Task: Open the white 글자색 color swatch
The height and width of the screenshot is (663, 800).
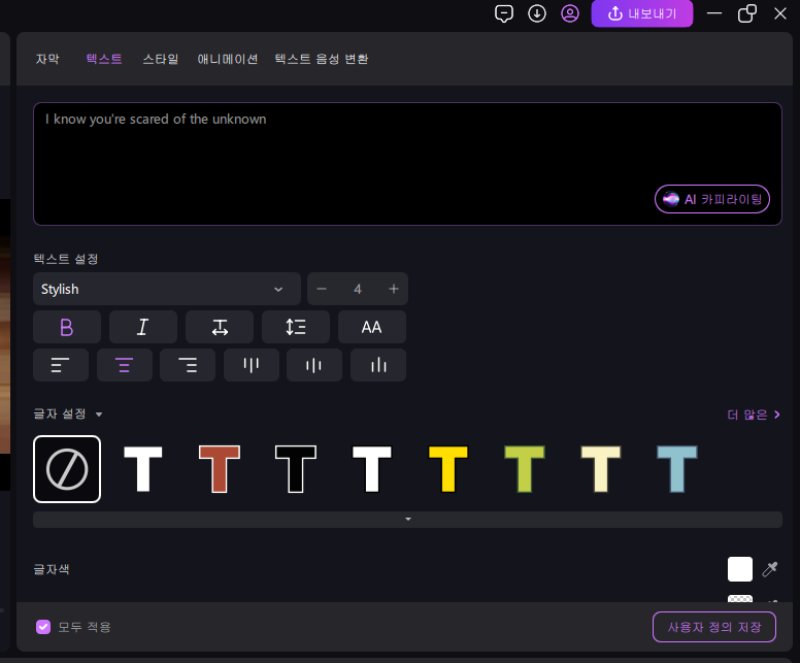Action: [x=740, y=569]
